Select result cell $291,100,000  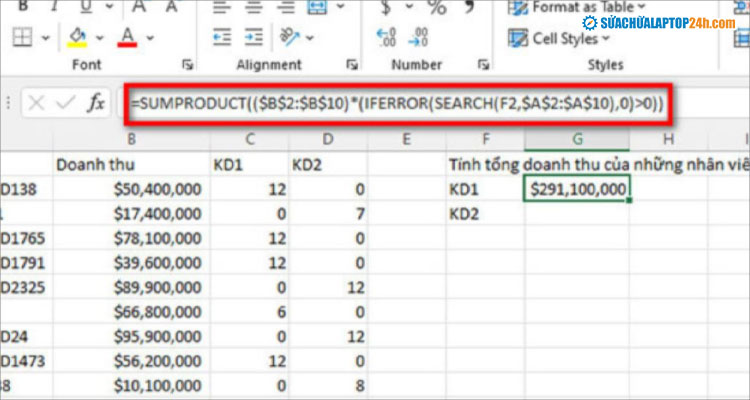point(577,189)
